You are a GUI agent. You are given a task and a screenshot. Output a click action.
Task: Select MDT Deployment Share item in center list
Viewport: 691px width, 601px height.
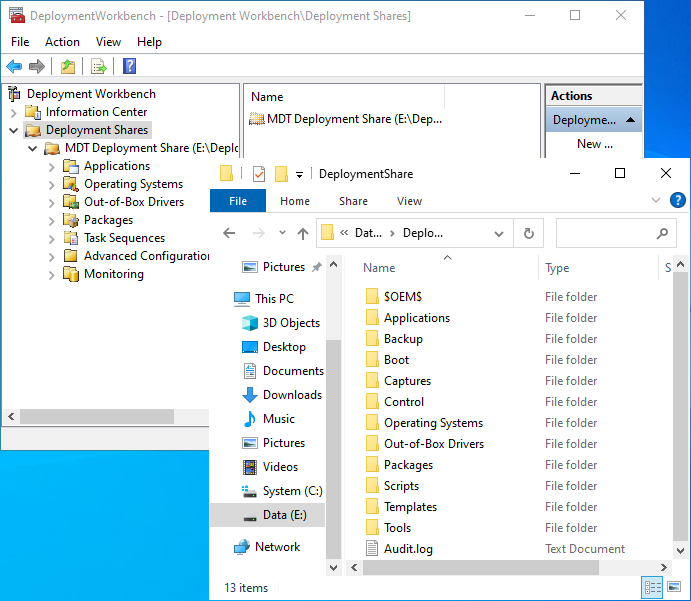(x=346, y=119)
